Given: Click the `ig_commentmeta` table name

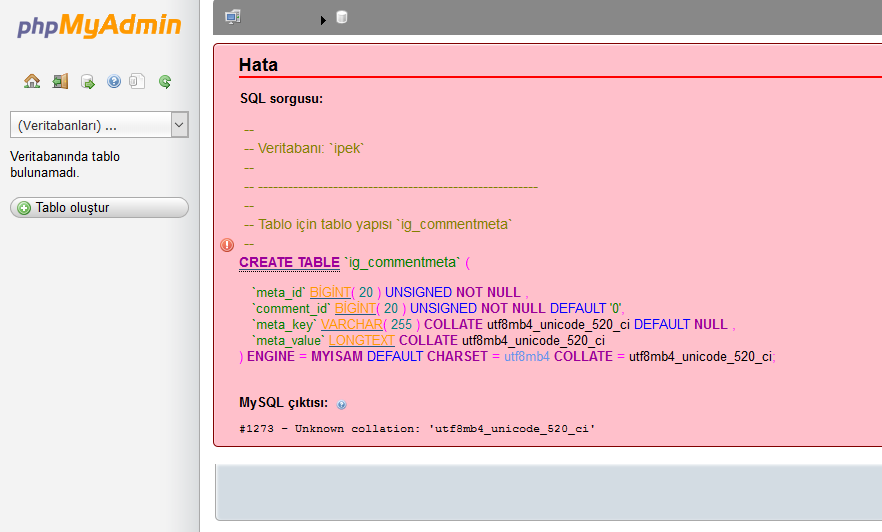Looking at the screenshot, I should (402, 263).
